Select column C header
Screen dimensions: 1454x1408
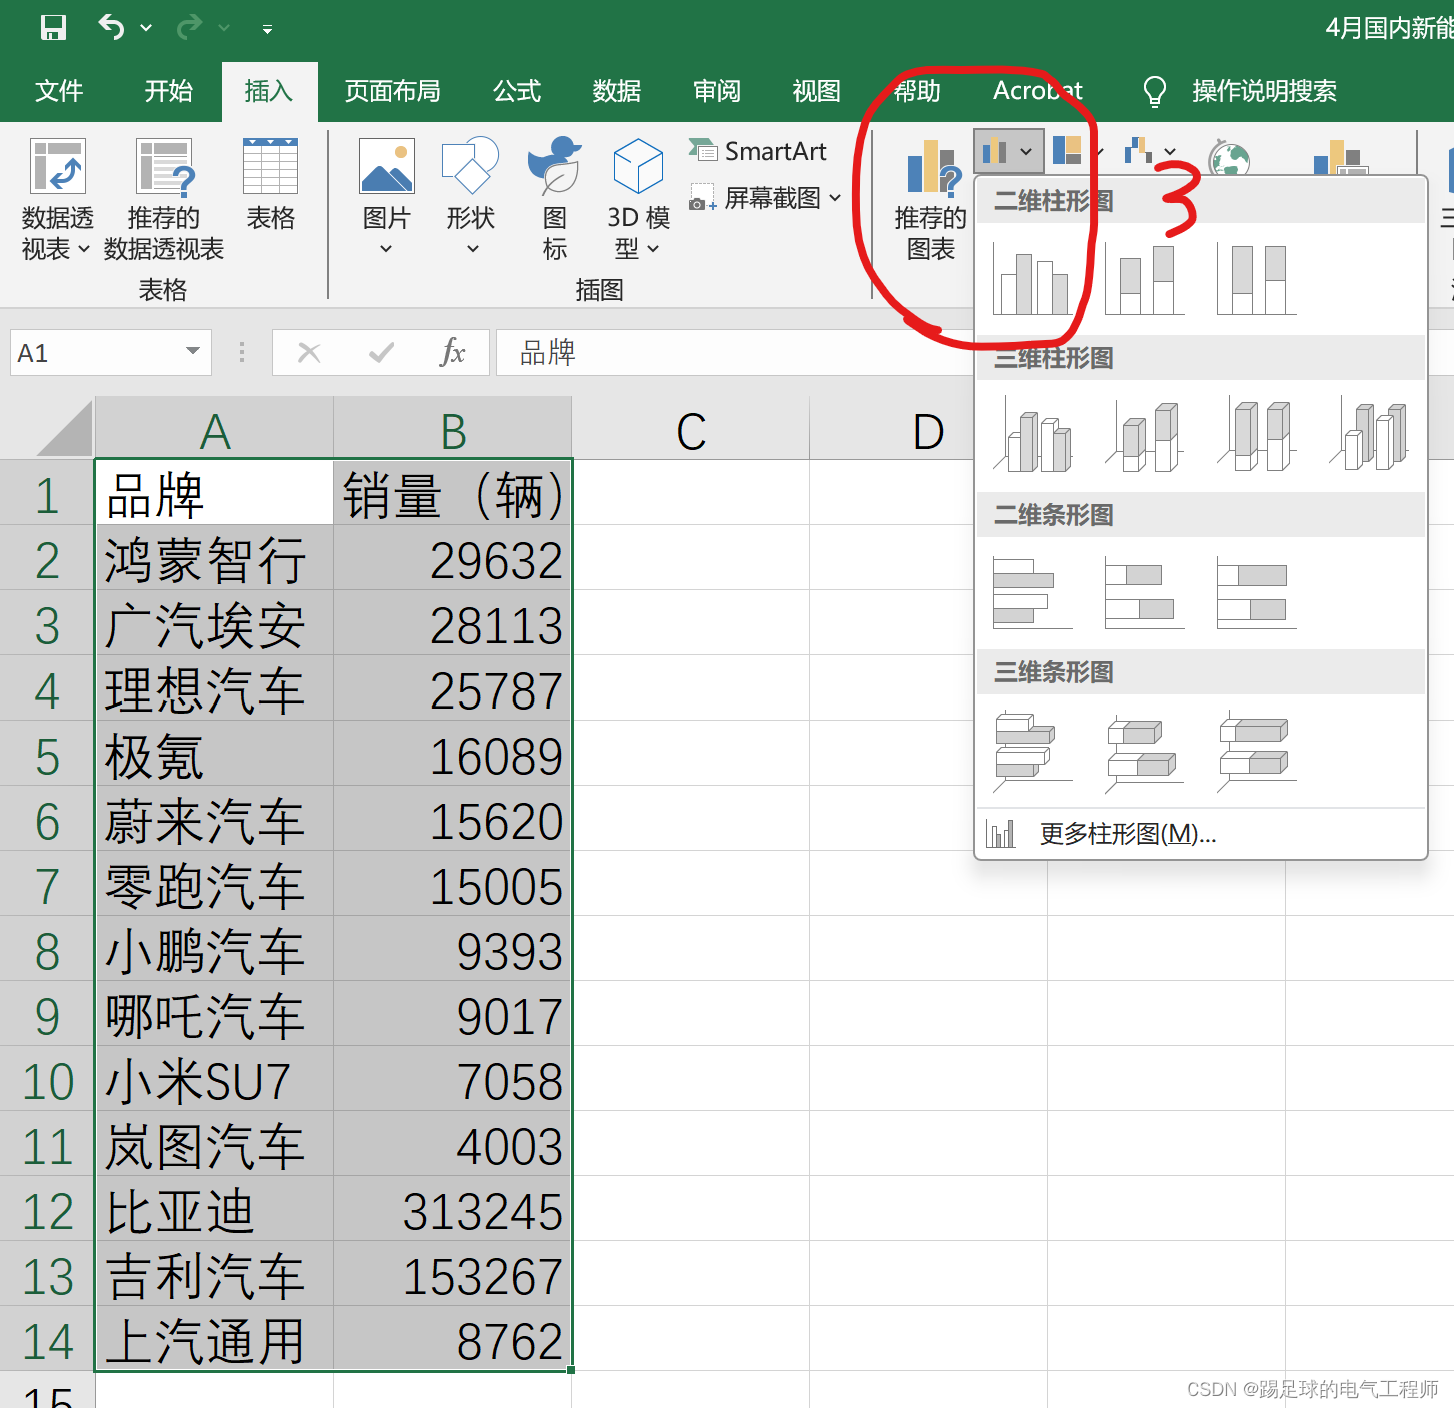point(690,430)
